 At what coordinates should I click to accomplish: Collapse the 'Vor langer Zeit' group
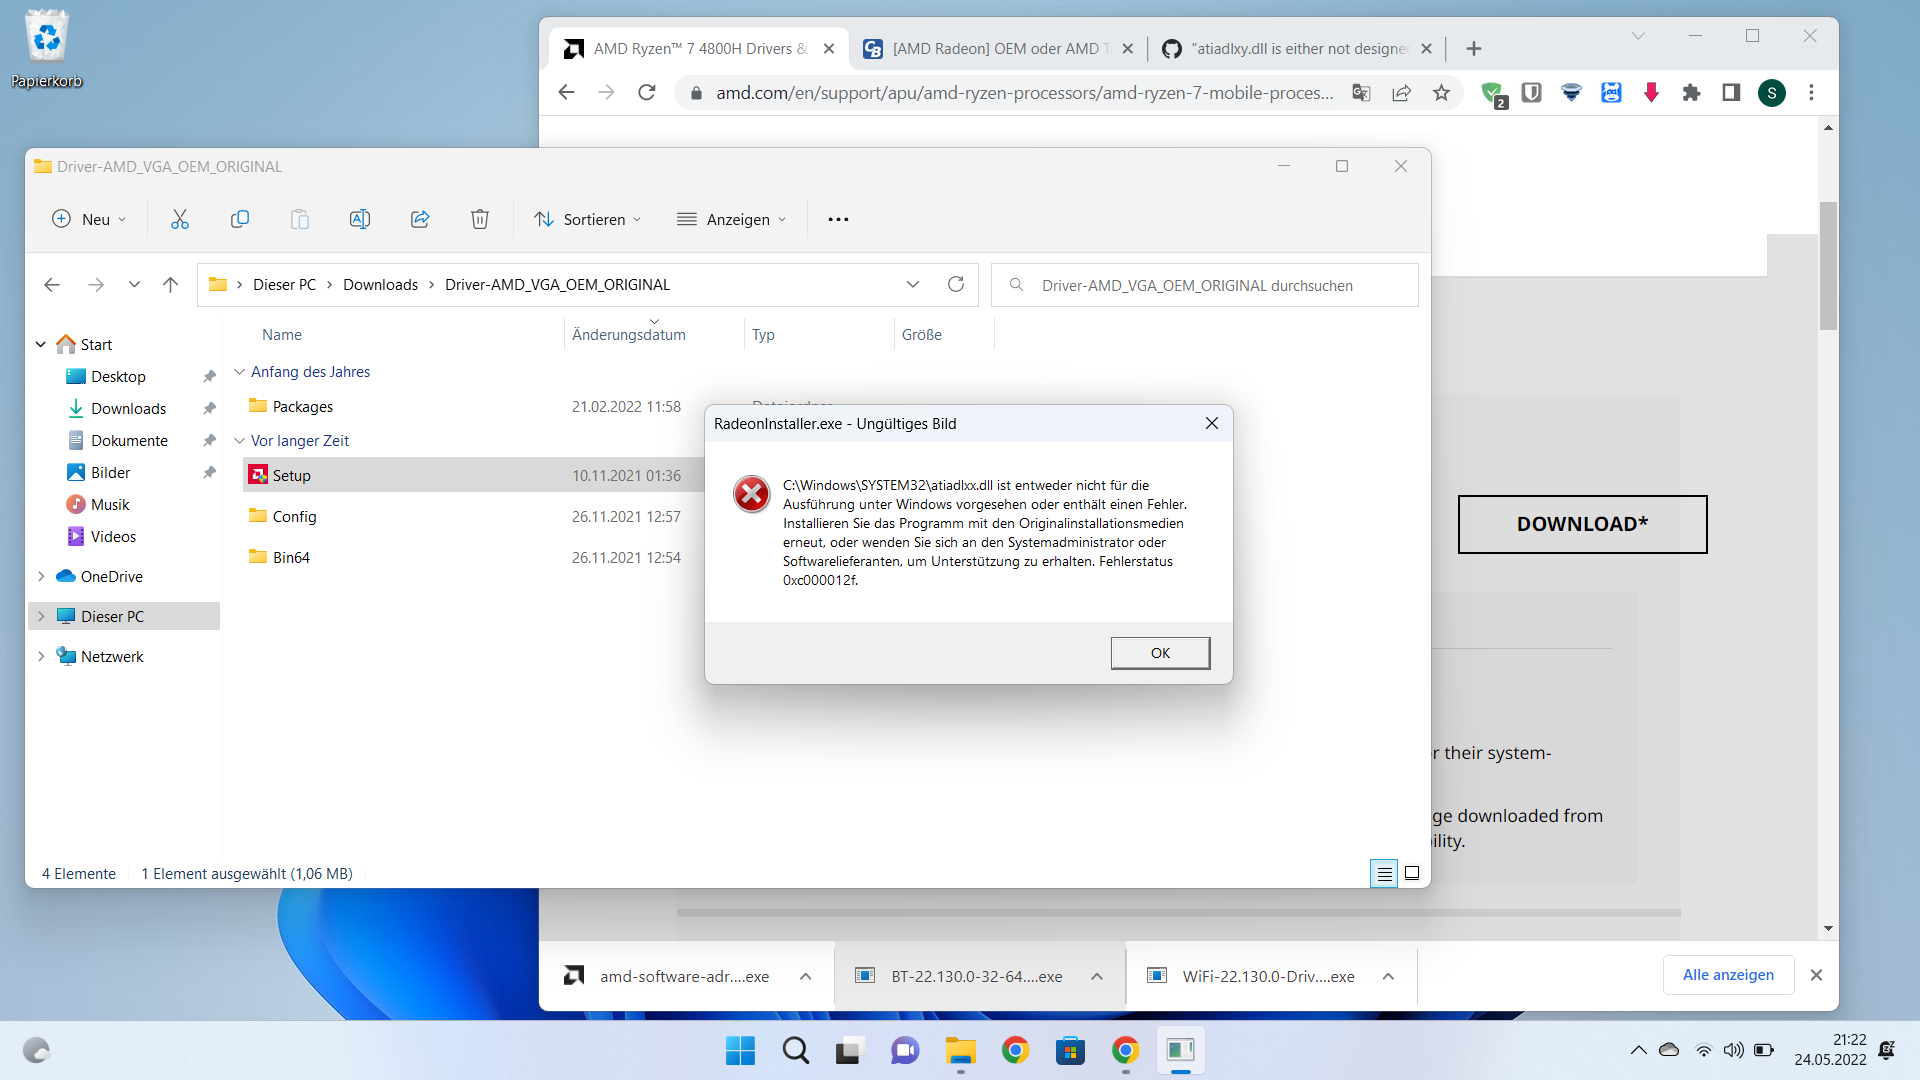click(240, 441)
